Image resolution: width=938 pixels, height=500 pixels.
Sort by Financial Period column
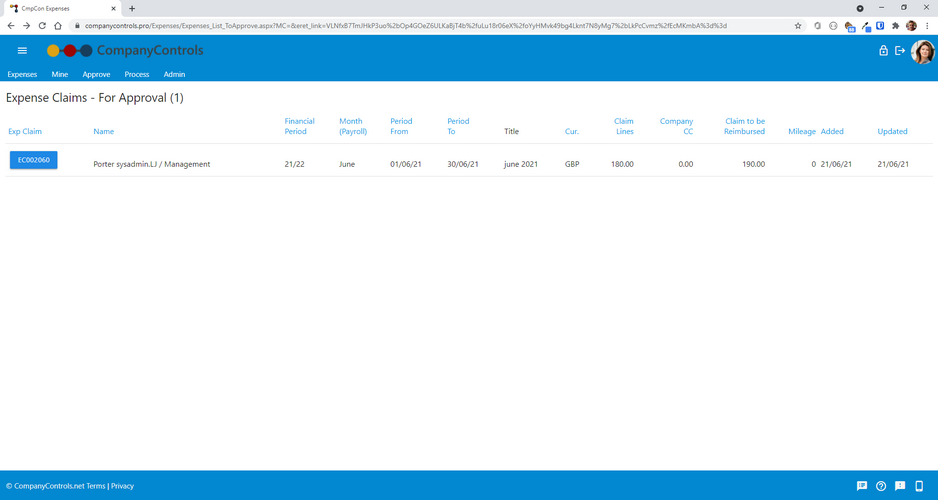click(x=300, y=126)
